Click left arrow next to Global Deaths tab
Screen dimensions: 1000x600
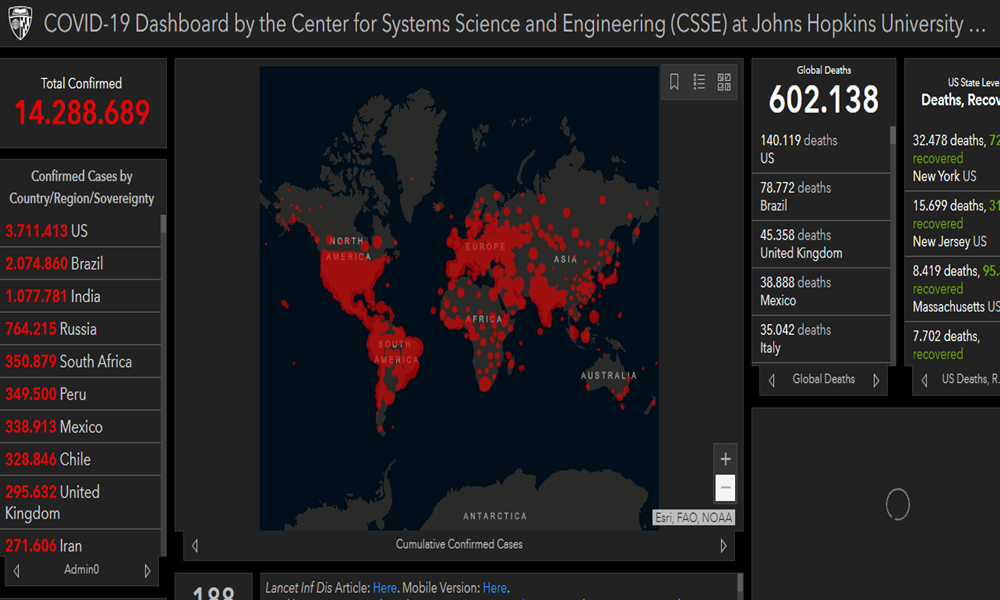coord(772,380)
